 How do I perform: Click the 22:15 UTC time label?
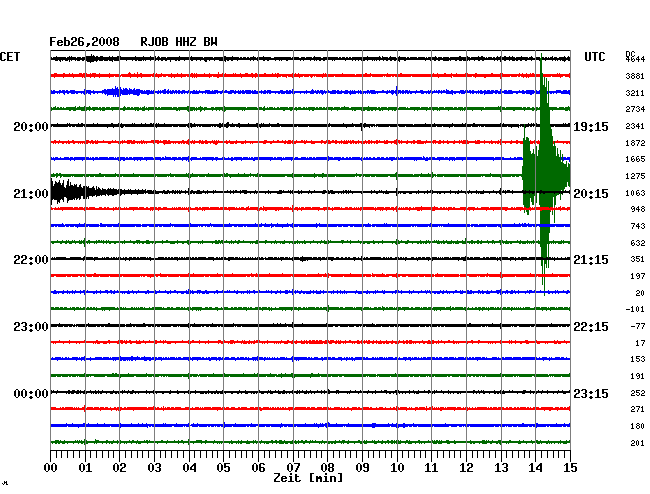click(591, 327)
